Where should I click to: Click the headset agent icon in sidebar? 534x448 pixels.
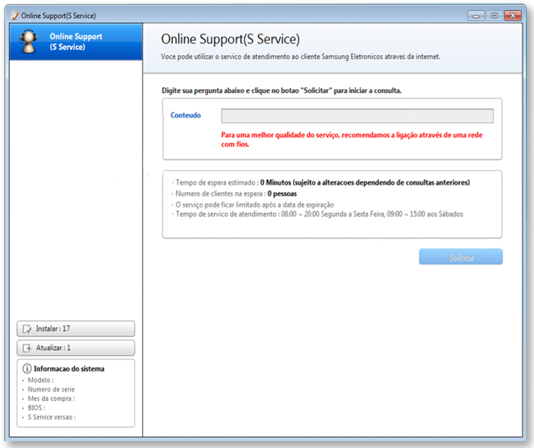28,41
